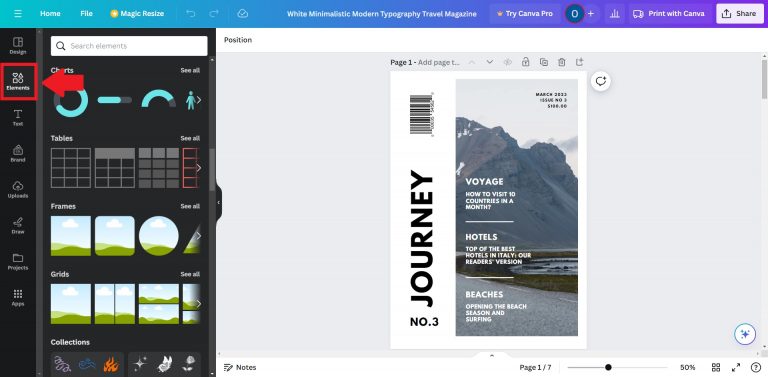The image size is (768, 377).
Task: Open the 50% zoom menu
Action: click(x=688, y=367)
